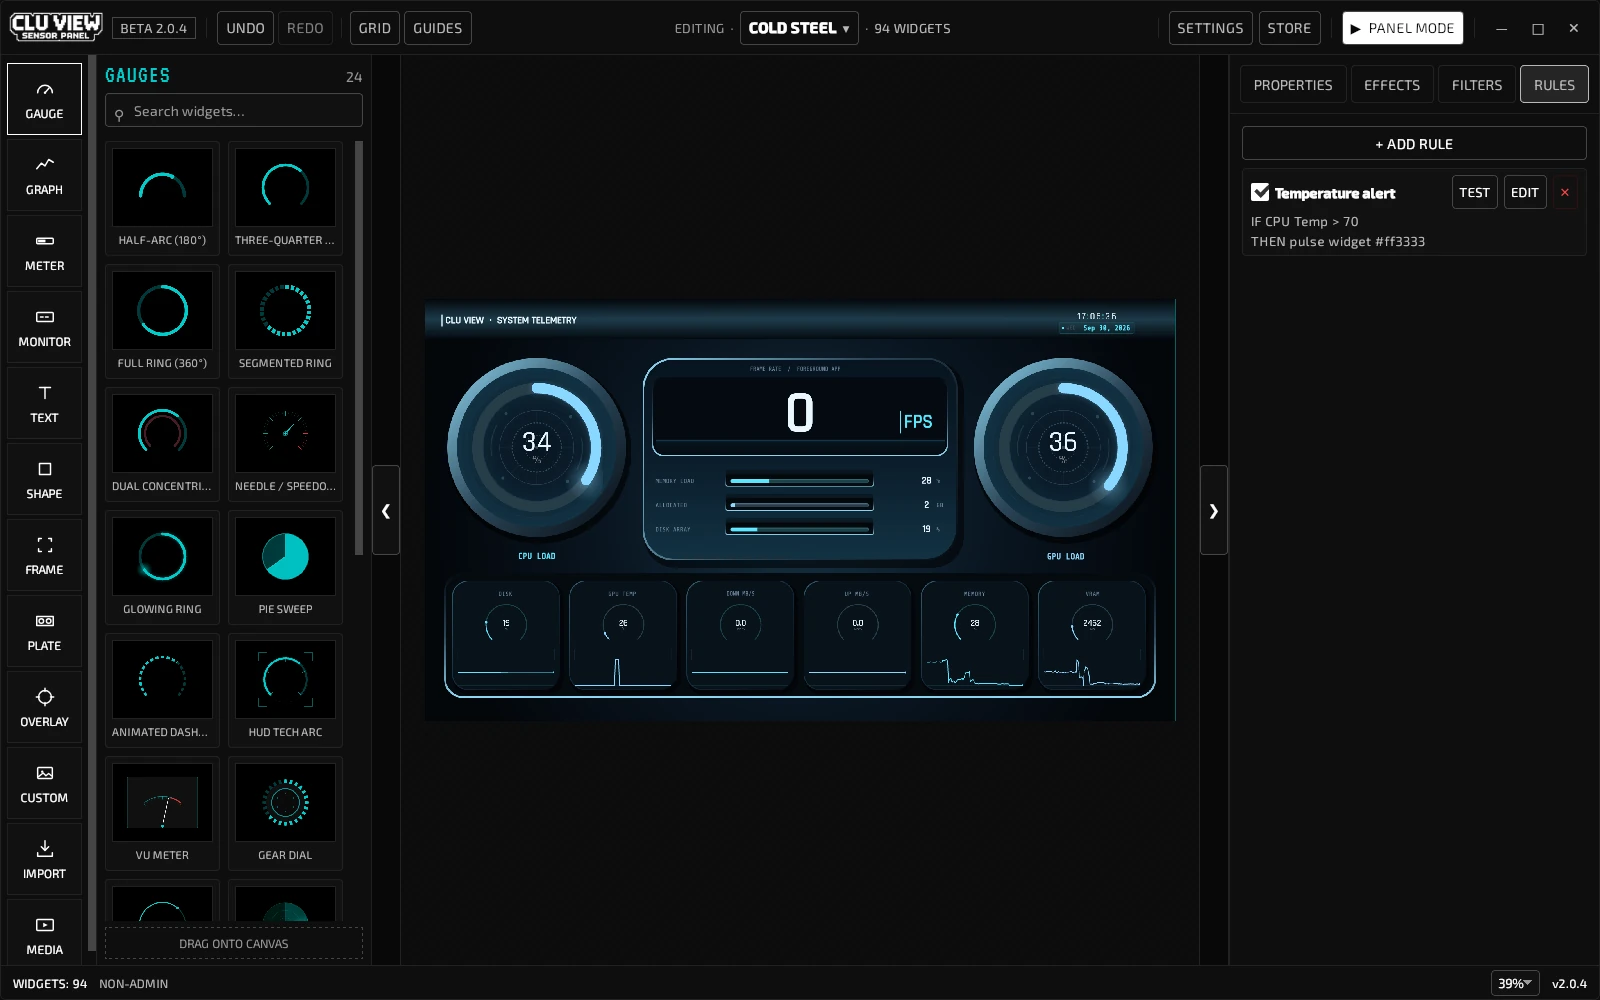Pick the Segmented Ring gauge thumbnail
Screen dimensions: 1600x1000
point(285,321)
